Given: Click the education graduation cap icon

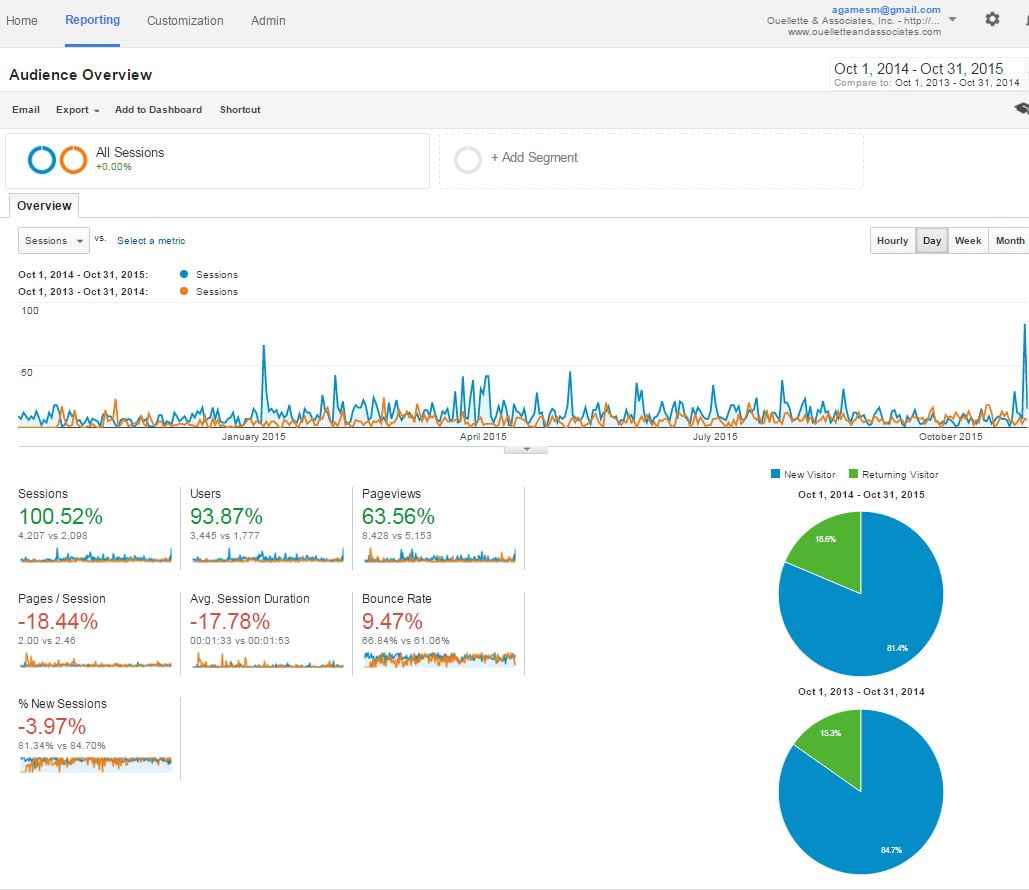Looking at the screenshot, I should point(1021,109).
